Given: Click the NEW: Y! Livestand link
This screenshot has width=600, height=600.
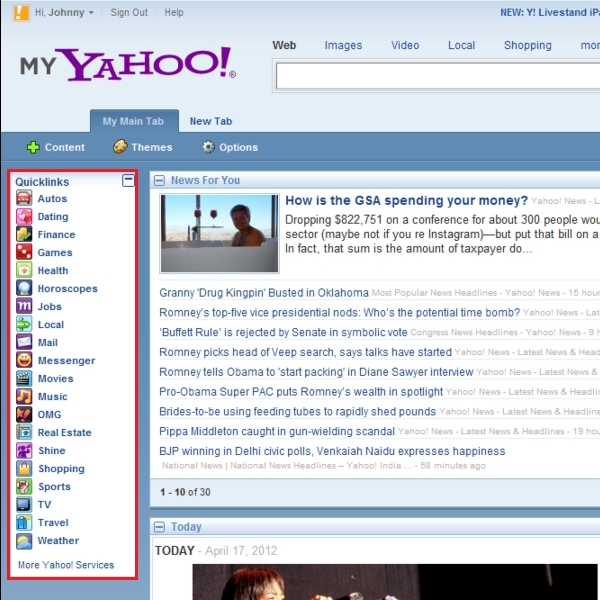Looking at the screenshot, I should 550,12.
